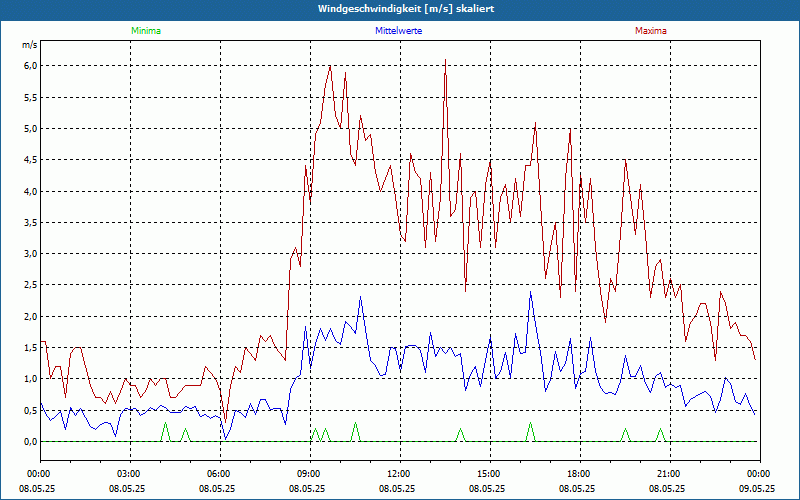Screen dimensions: 800x500
Task: Click the y-axis value '4,5'
Action: point(31,160)
